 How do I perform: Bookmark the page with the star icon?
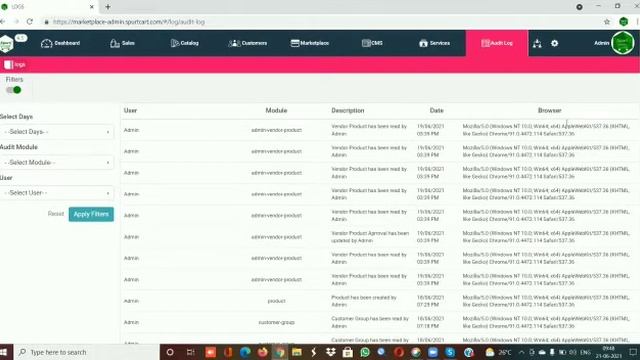tap(607, 22)
